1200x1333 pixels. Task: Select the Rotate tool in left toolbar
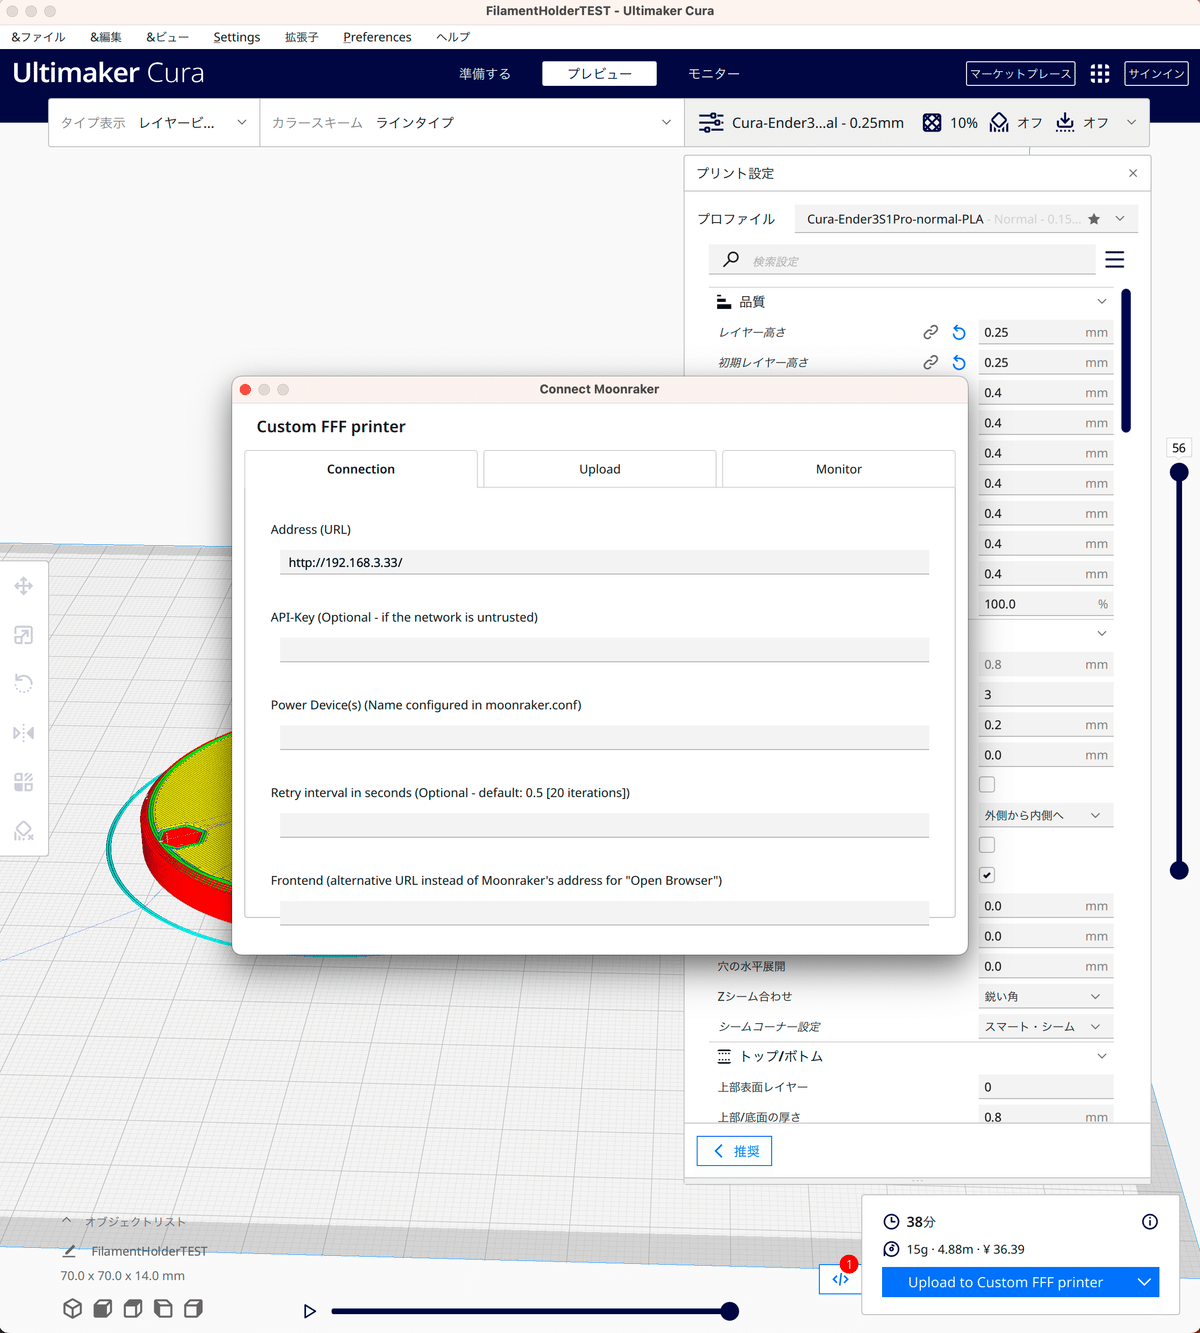click(24, 684)
